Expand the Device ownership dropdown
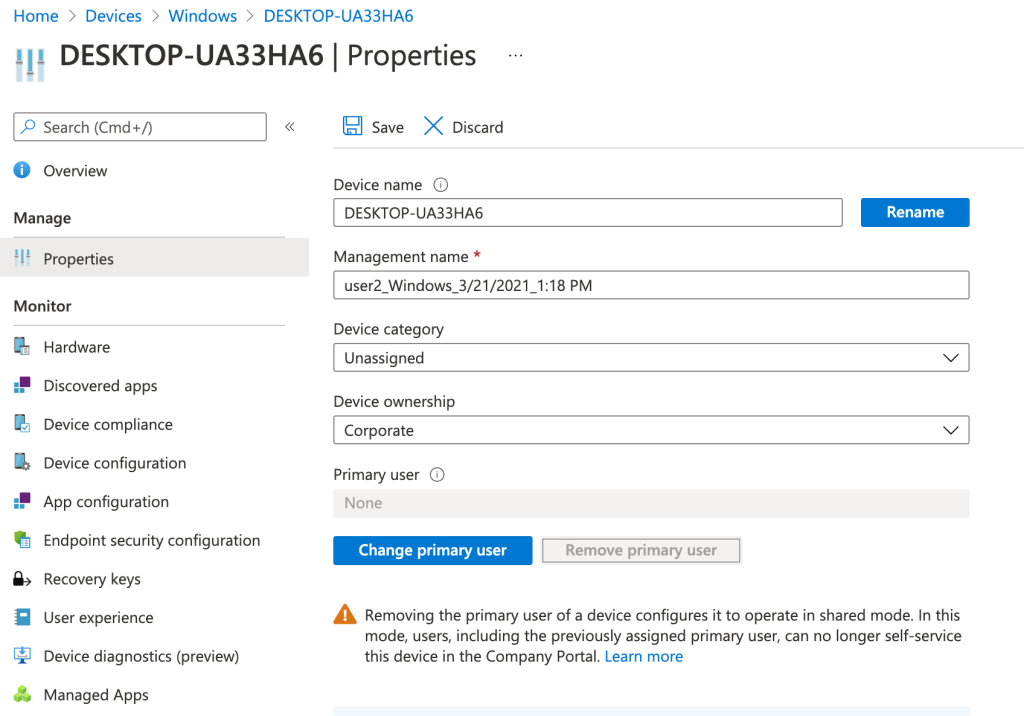 (650, 430)
